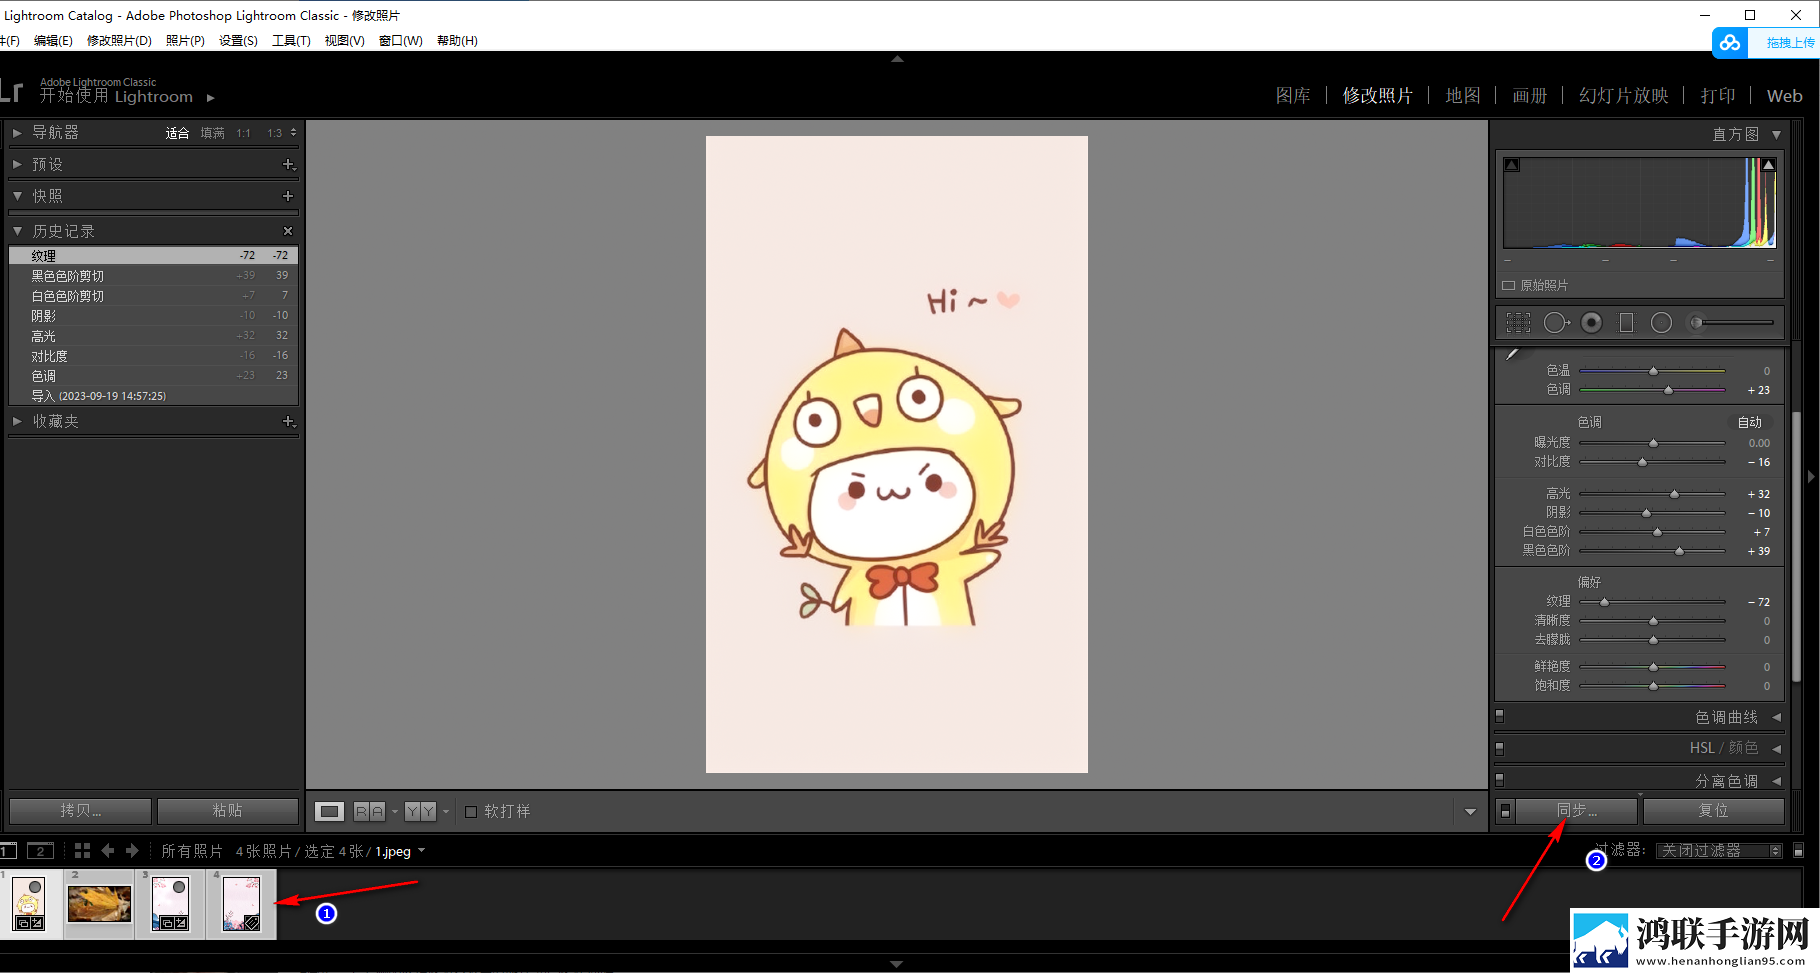The height and width of the screenshot is (973, 1820).
Task: Click 自动 tone button
Action: [1750, 422]
